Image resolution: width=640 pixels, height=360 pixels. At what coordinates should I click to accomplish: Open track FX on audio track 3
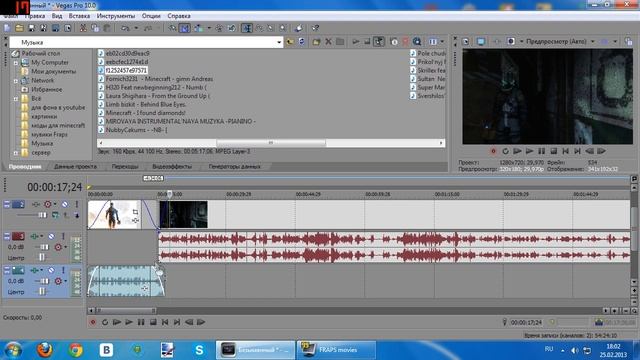tap(35, 236)
